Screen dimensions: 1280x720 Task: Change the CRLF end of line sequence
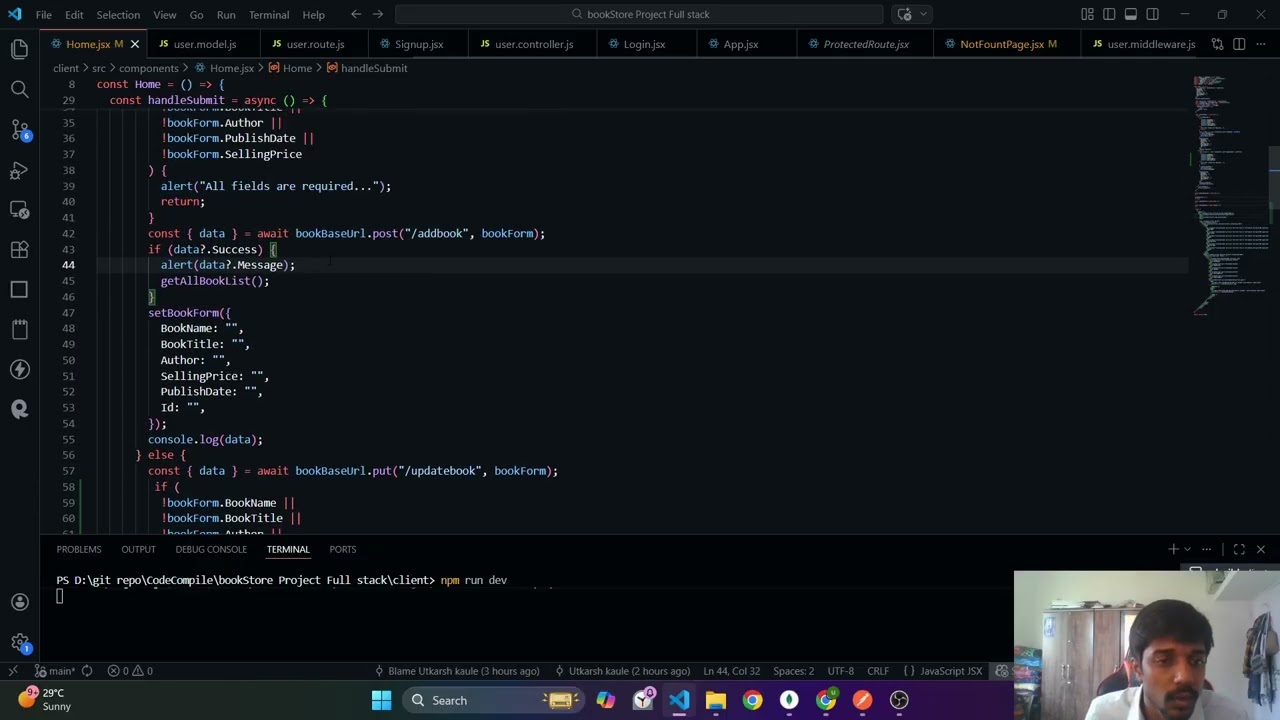click(878, 671)
